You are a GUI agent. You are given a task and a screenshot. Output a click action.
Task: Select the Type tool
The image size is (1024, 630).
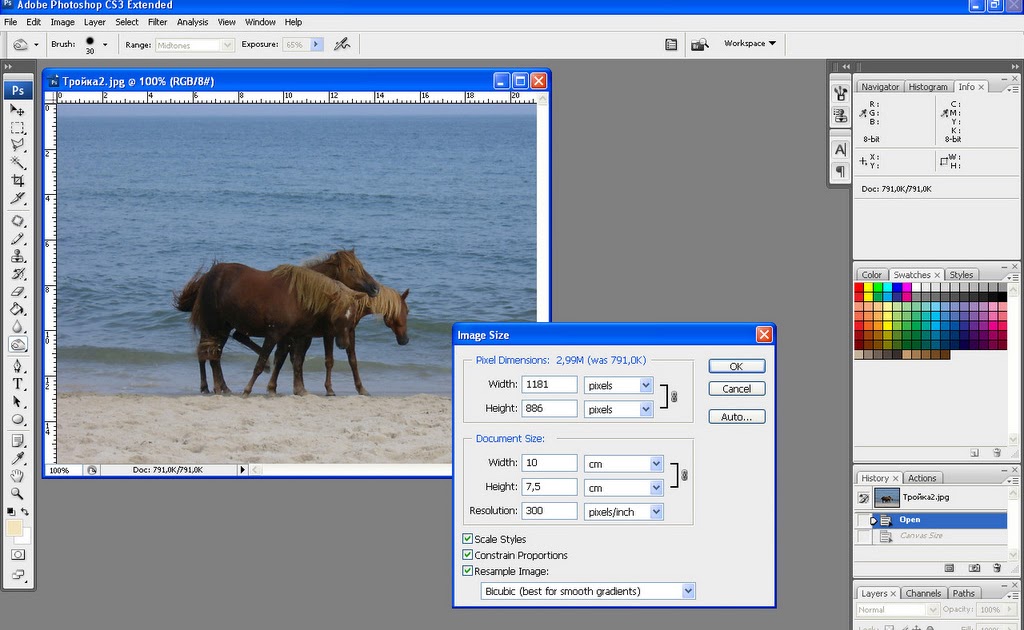[x=18, y=384]
